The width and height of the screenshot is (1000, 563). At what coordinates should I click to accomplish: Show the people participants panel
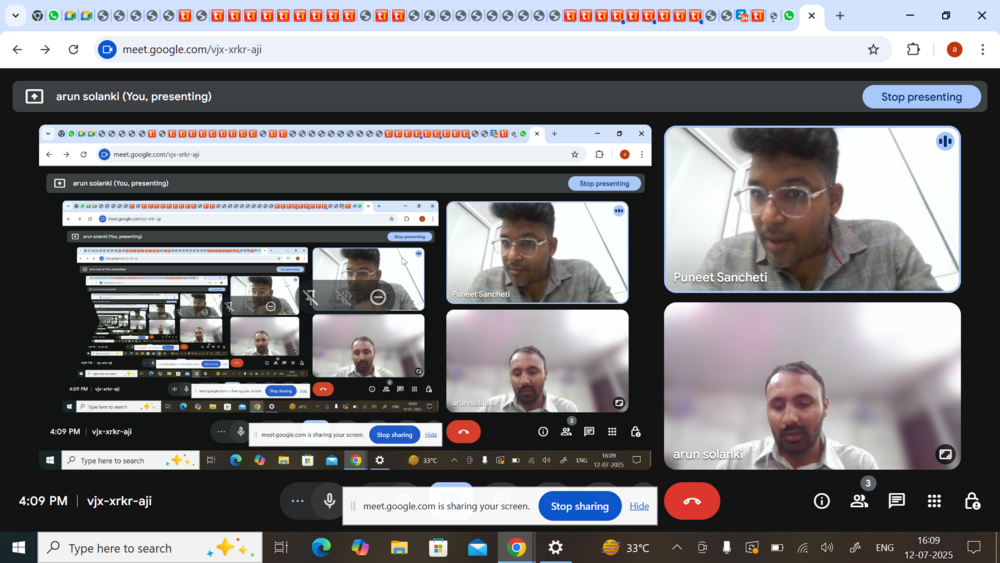[x=859, y=501]
